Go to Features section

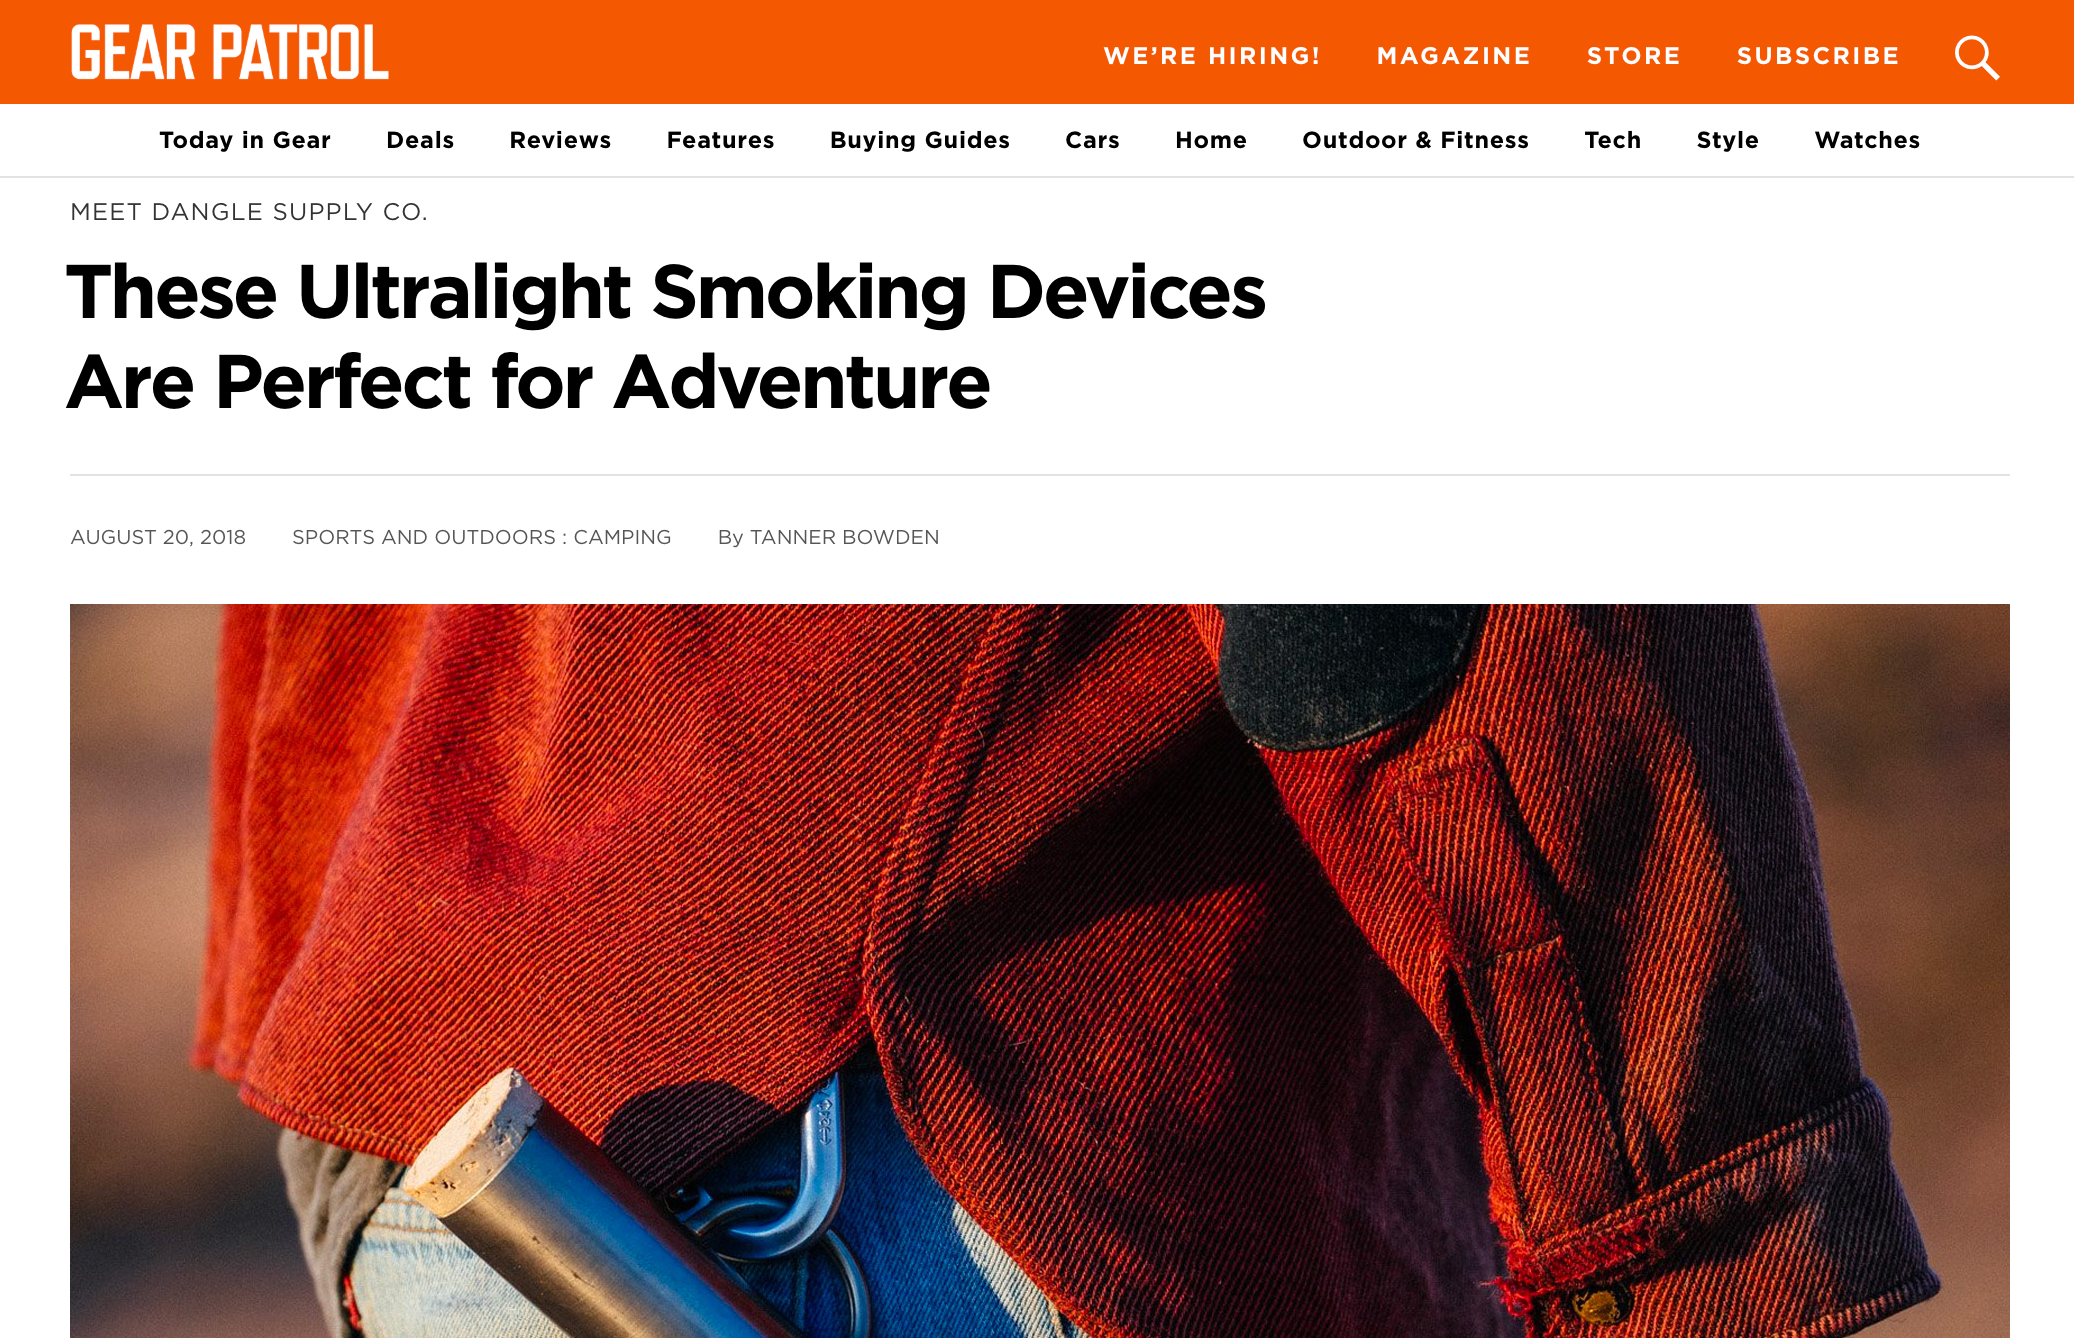click(720, 140)
